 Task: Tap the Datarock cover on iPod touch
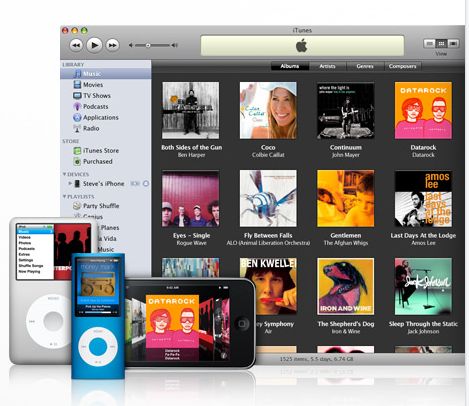tap(172, 321)
